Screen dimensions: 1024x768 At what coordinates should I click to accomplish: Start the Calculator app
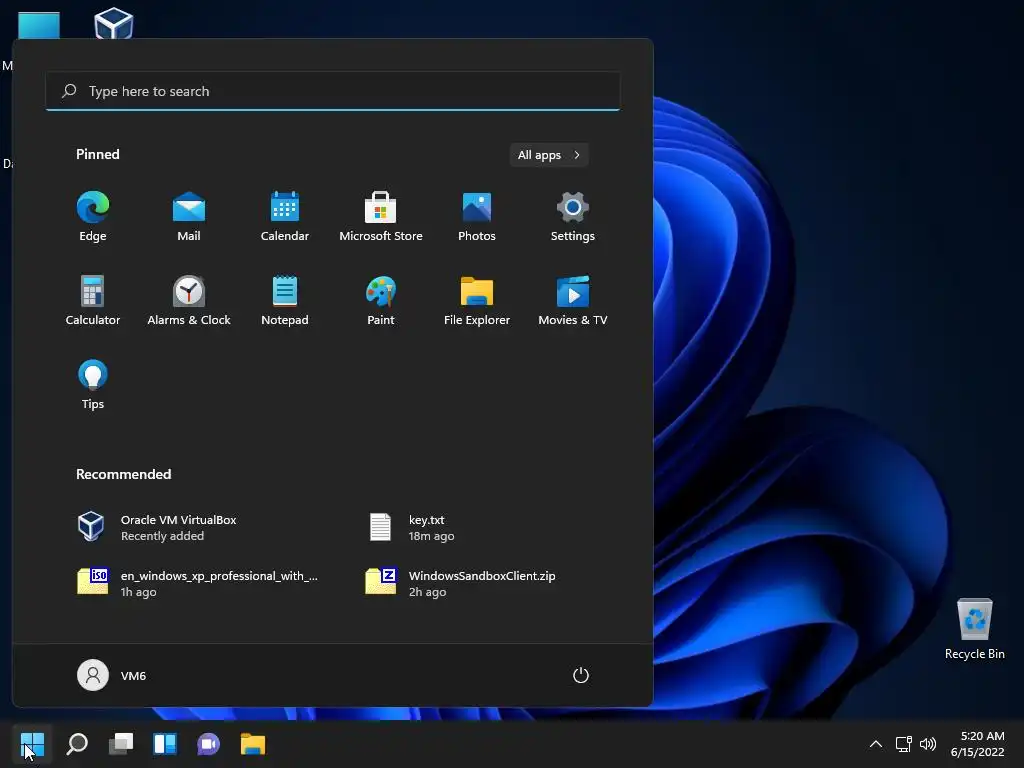pos(93,300)
